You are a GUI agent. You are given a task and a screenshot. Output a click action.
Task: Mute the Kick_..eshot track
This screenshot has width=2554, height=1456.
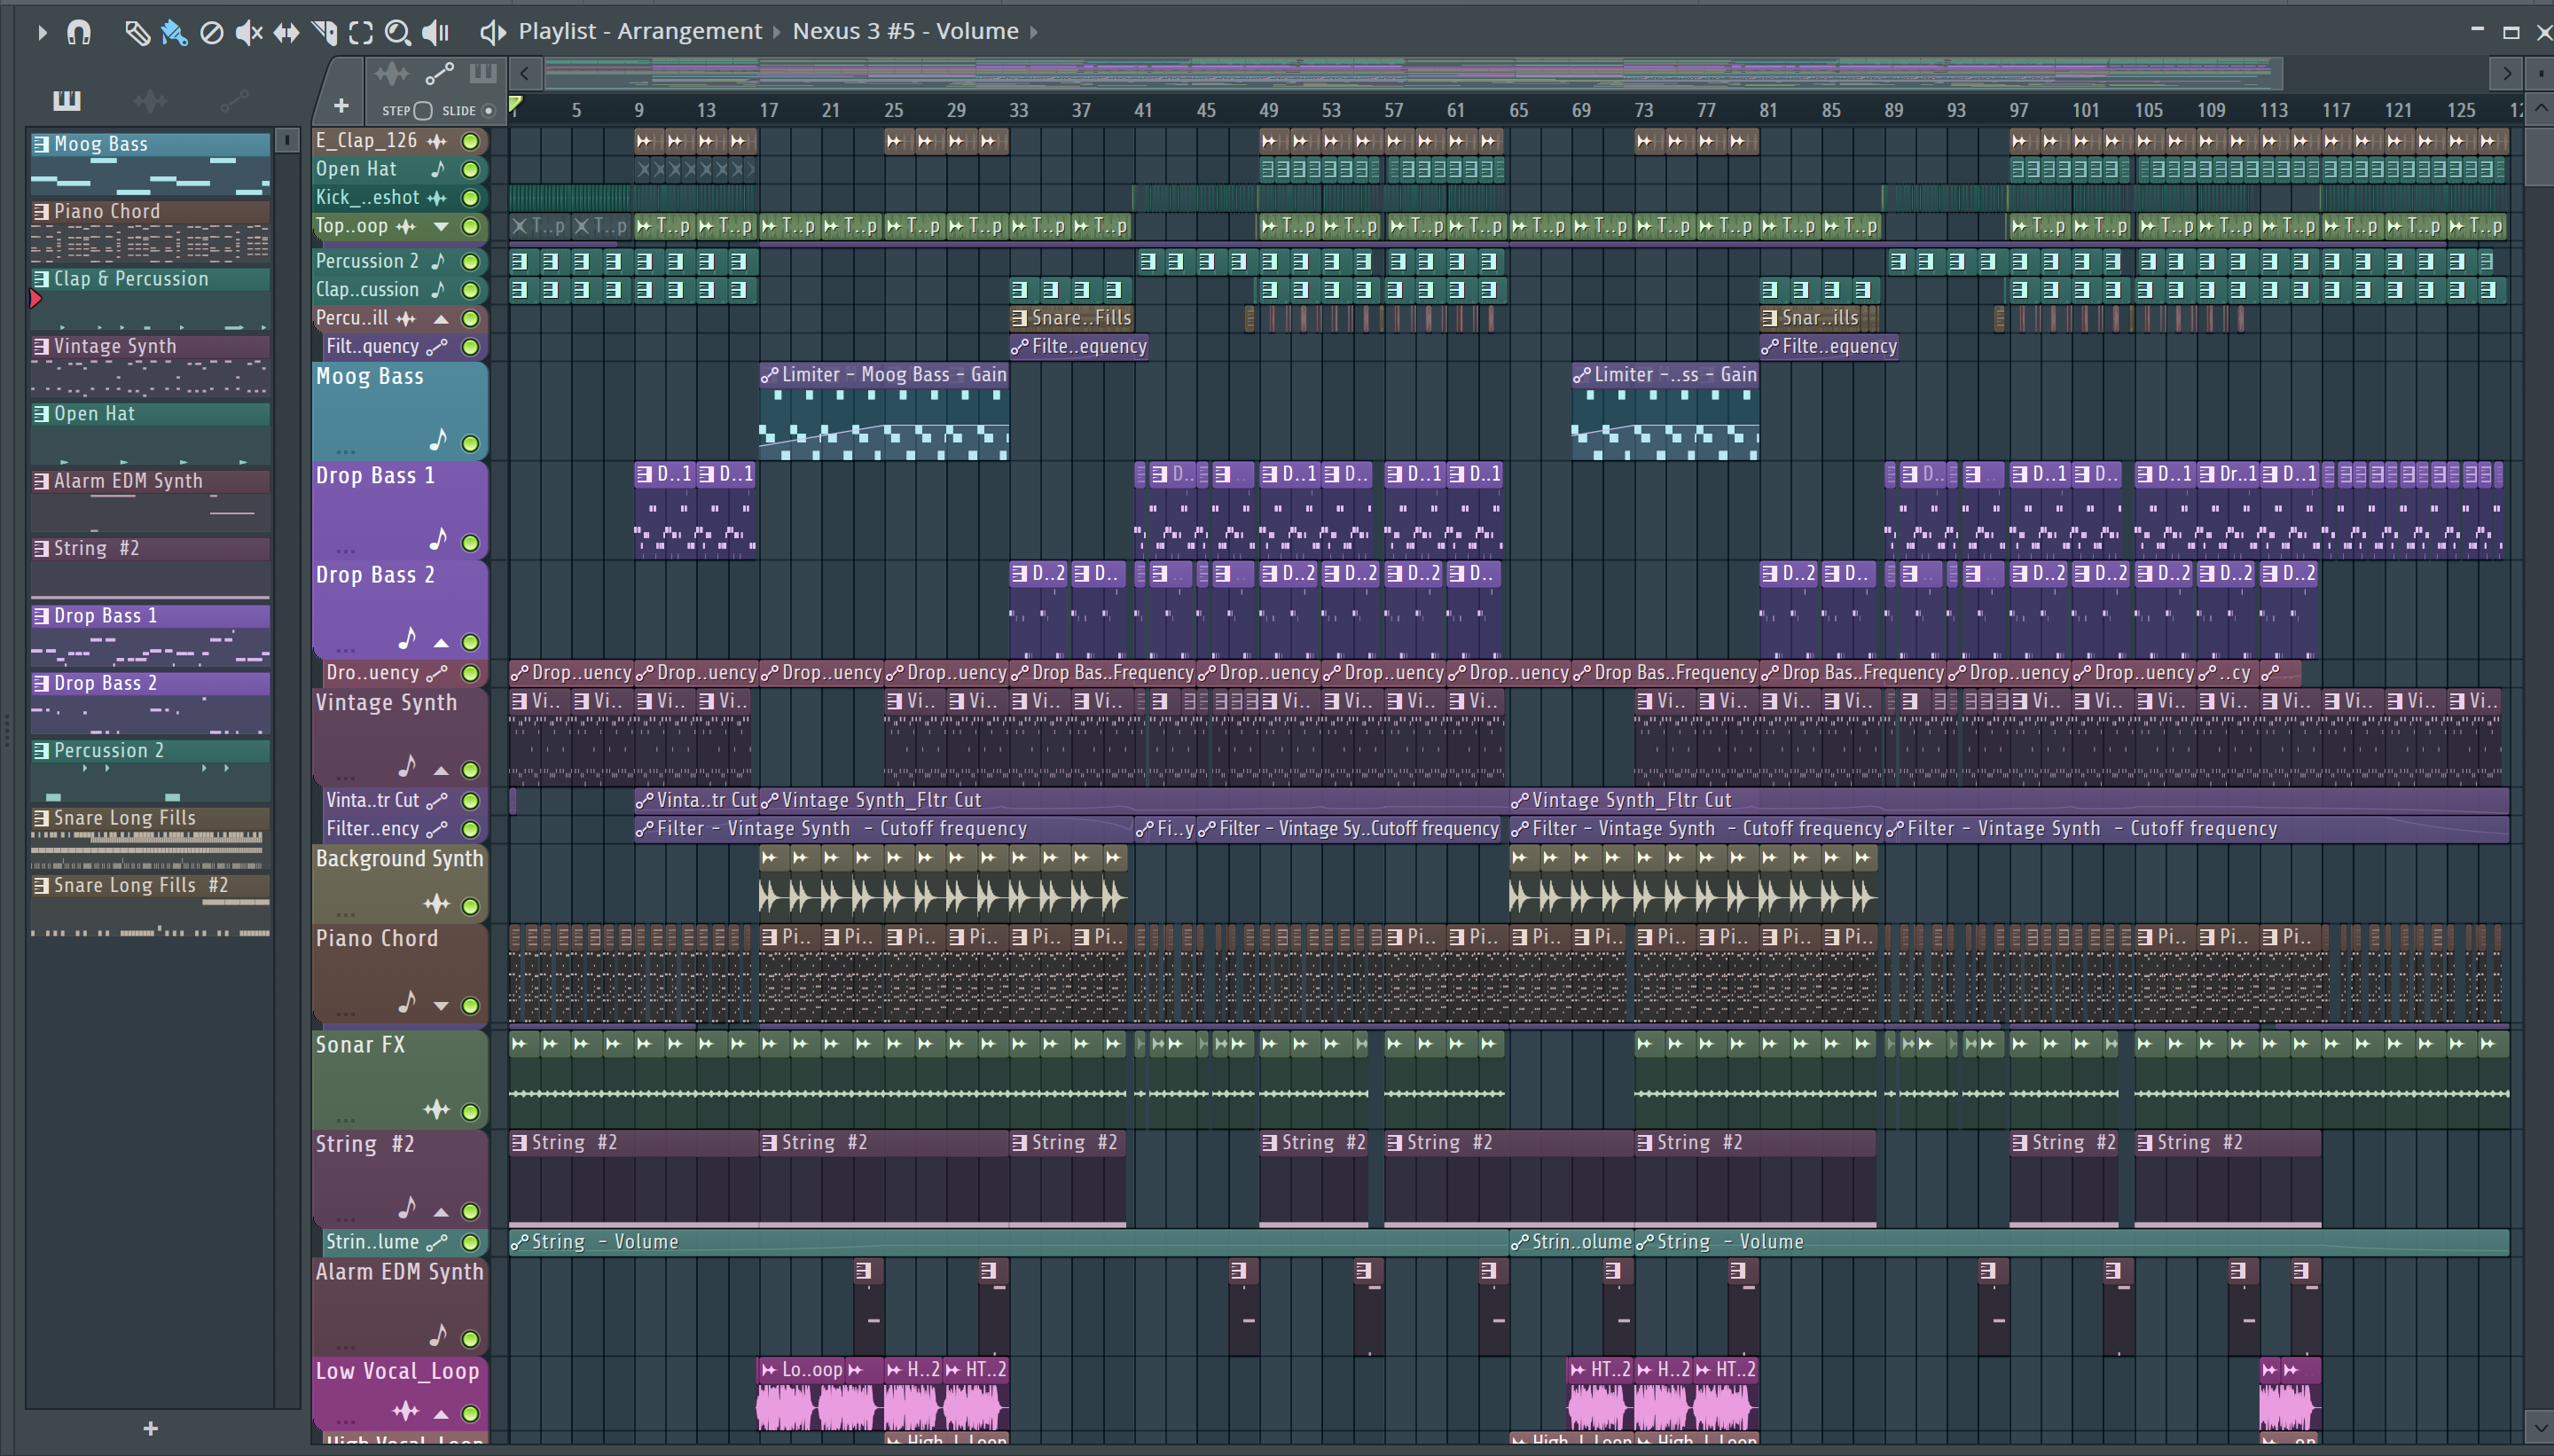pos(470,198)
